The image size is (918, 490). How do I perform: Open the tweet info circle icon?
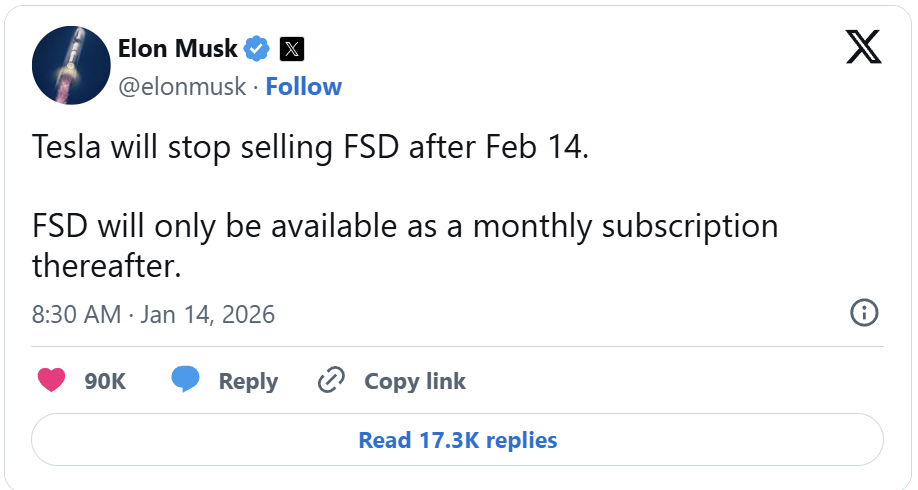click(864, 313)
